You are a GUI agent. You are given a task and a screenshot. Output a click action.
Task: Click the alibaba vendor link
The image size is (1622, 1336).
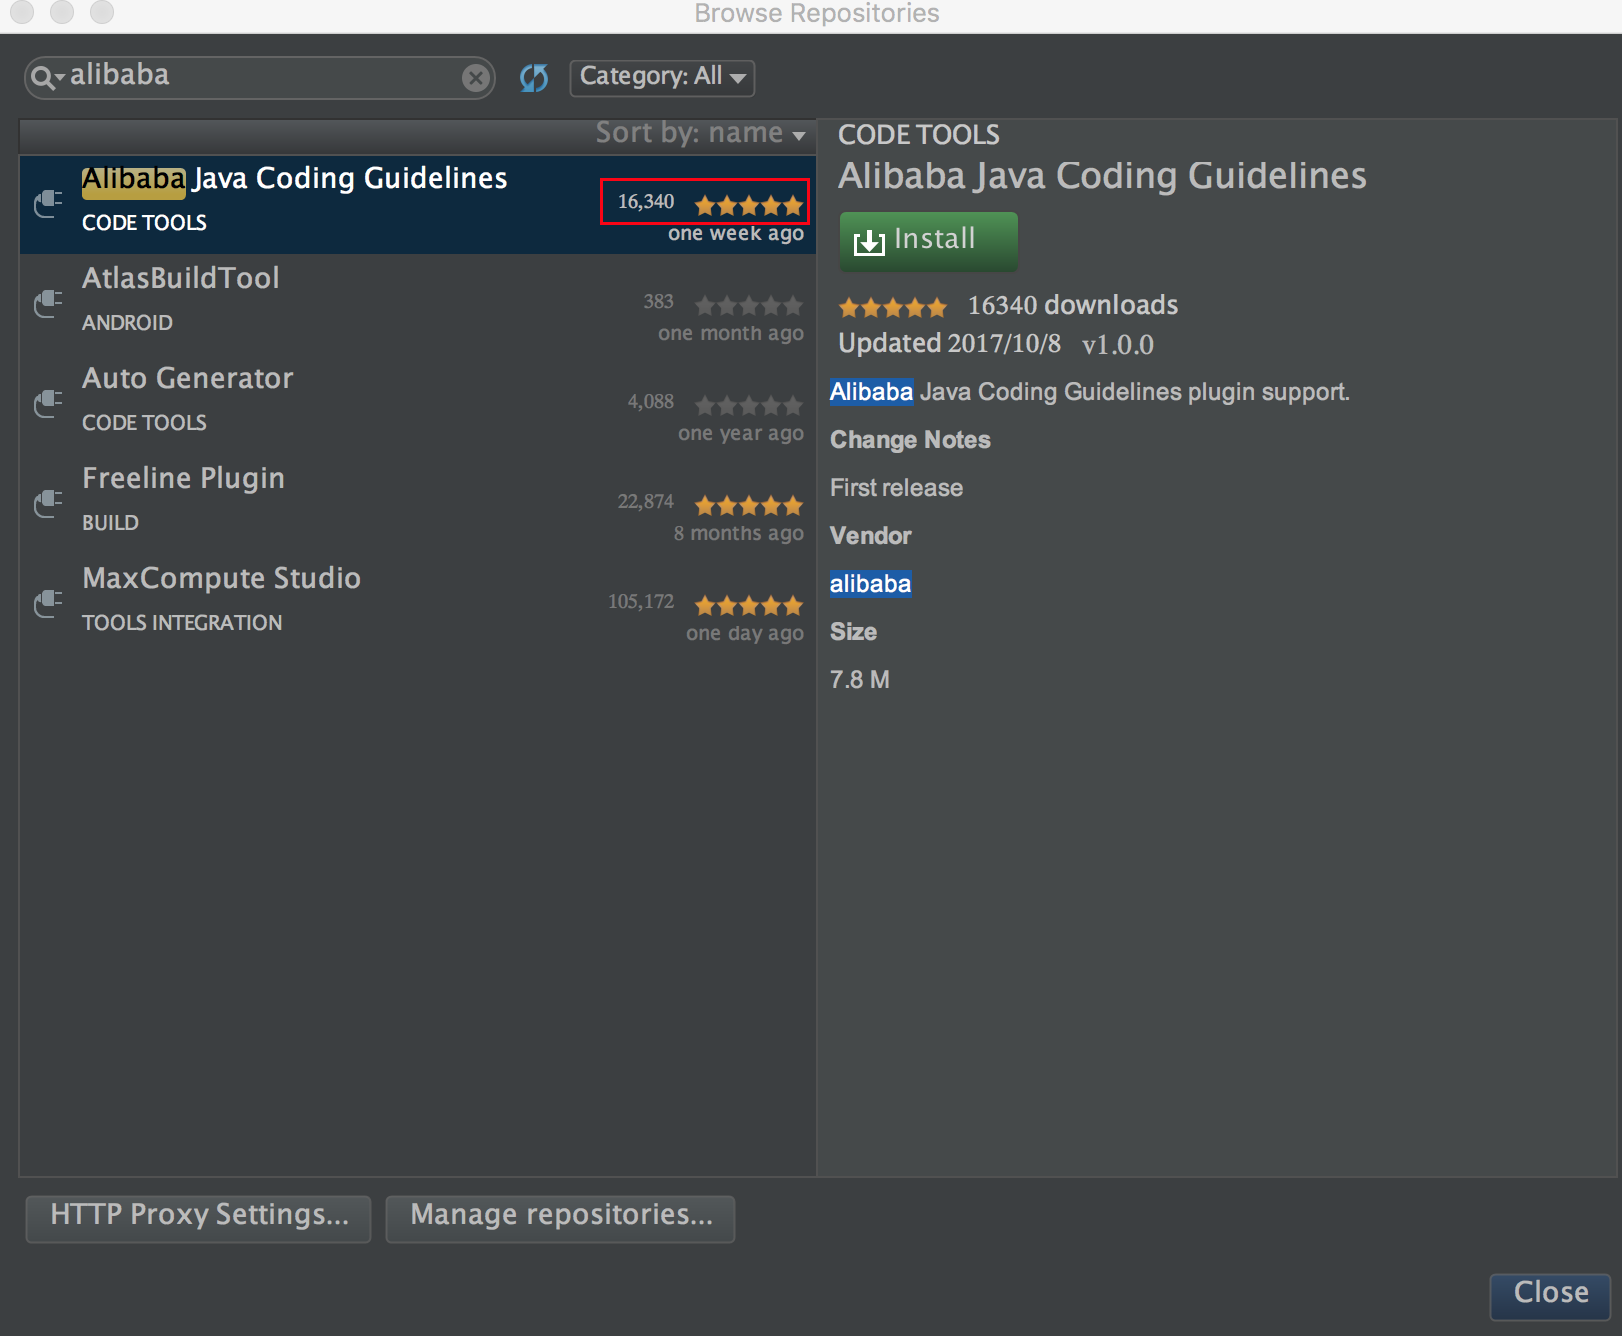[x=870, y=584]
